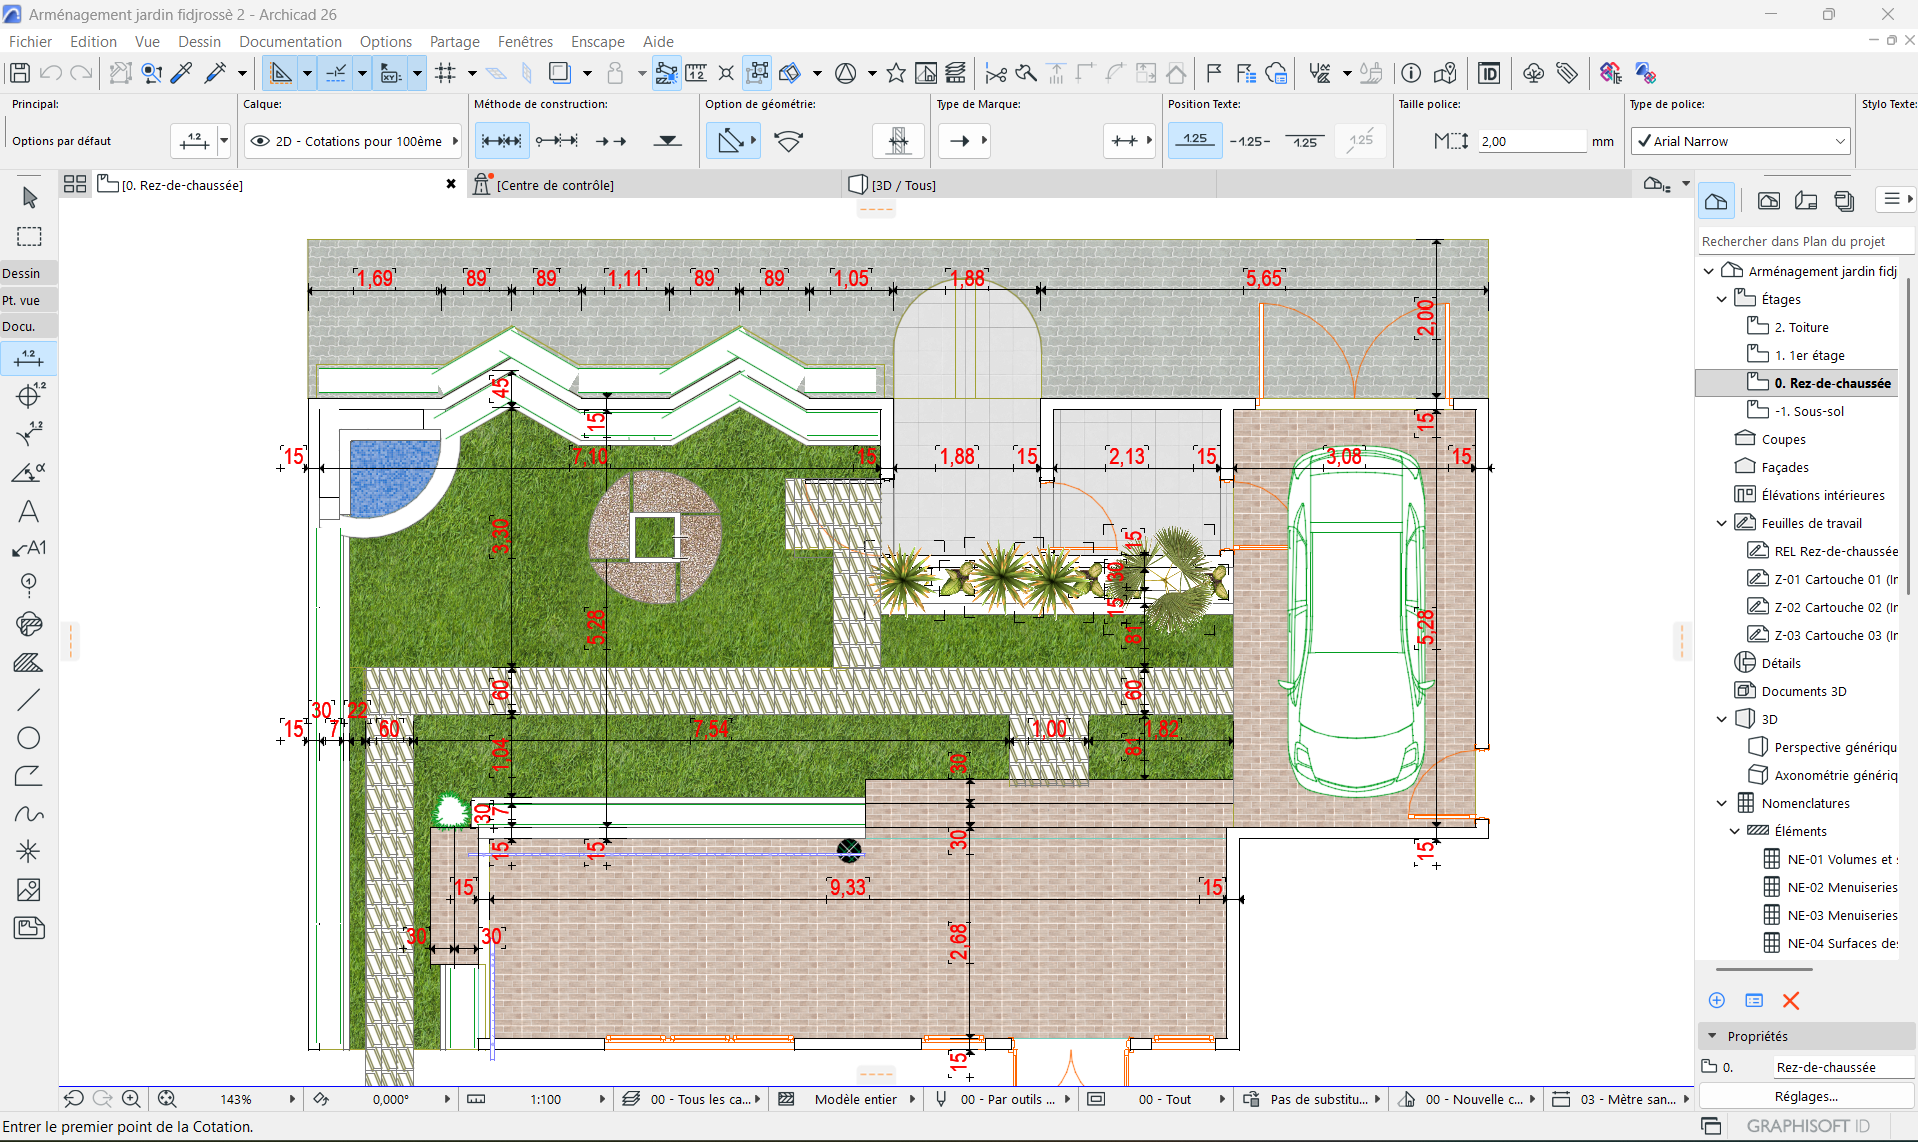Viewport: 1918px width, 1142px height.
Task: Switch to the 3D / Tous tab
Action: point(904,185)
